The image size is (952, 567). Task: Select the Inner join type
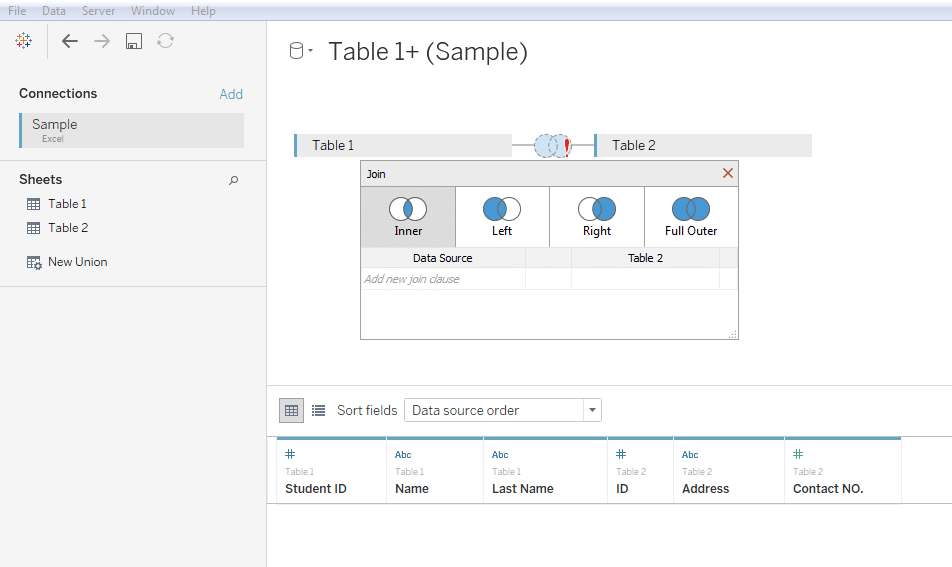408,217
